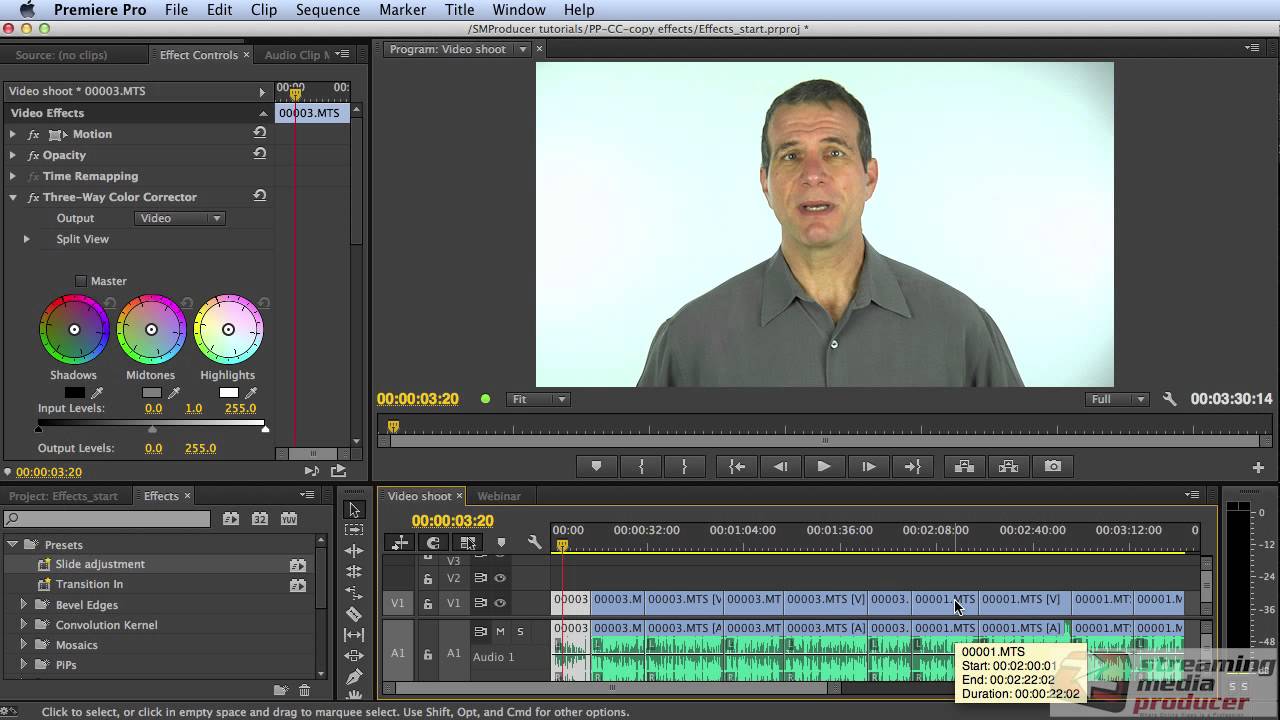Select the Slide tool
This screenshot has width=1280, height=720.
pos(354,656)
